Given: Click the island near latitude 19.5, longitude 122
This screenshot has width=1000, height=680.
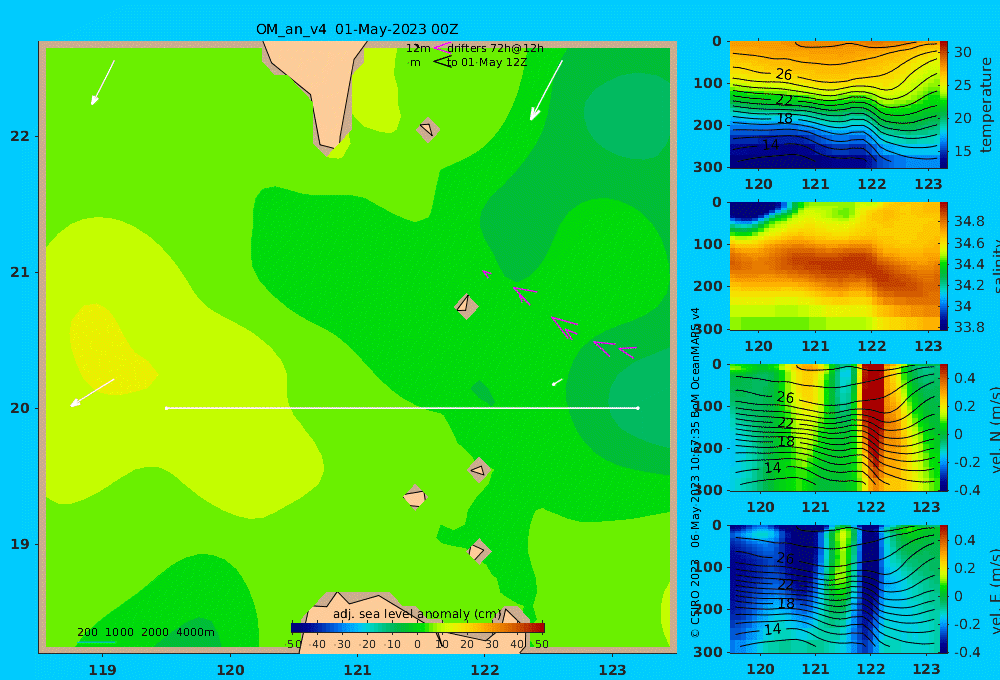Looking at the screenshot, I should pyautogui.click(x=479, y=470).
